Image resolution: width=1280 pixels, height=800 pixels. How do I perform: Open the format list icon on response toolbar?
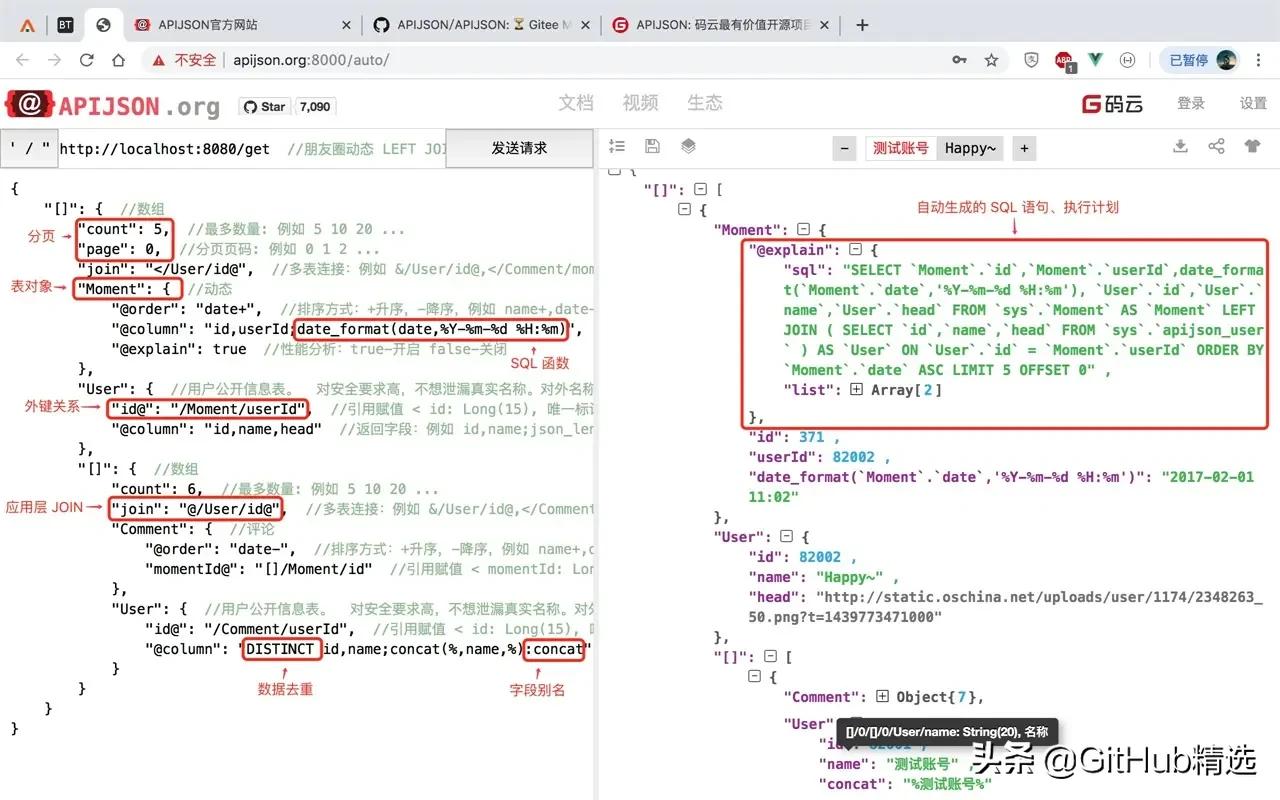coord(617,146)
